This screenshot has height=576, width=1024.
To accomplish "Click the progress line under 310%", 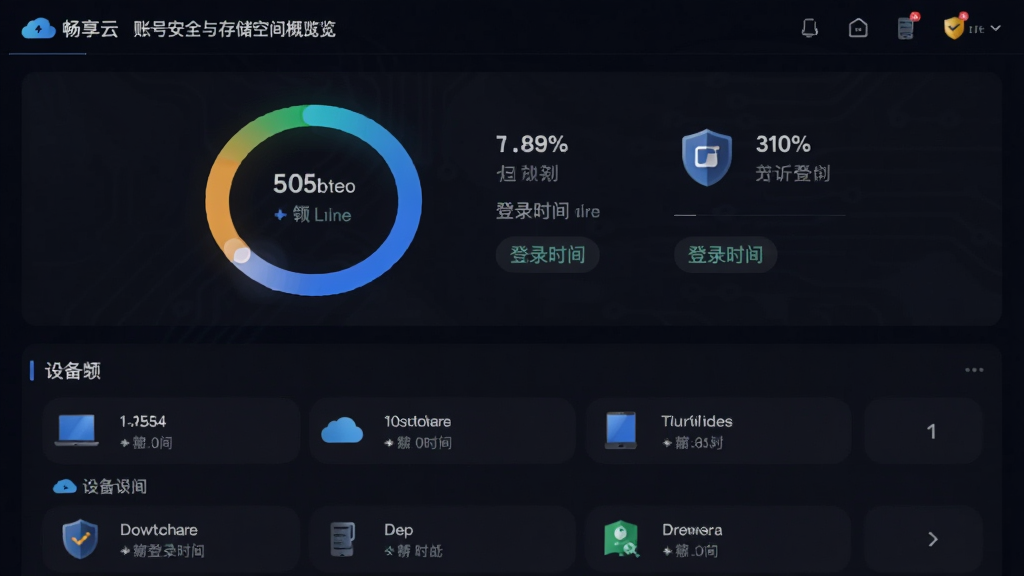I will [x=760, y=214].
